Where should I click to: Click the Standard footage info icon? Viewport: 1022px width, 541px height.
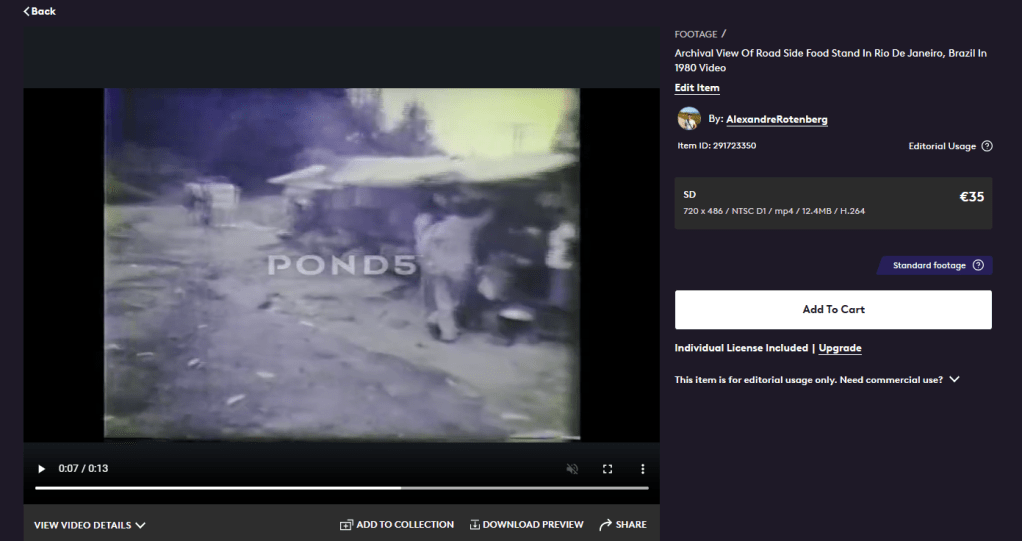[978, 266]
